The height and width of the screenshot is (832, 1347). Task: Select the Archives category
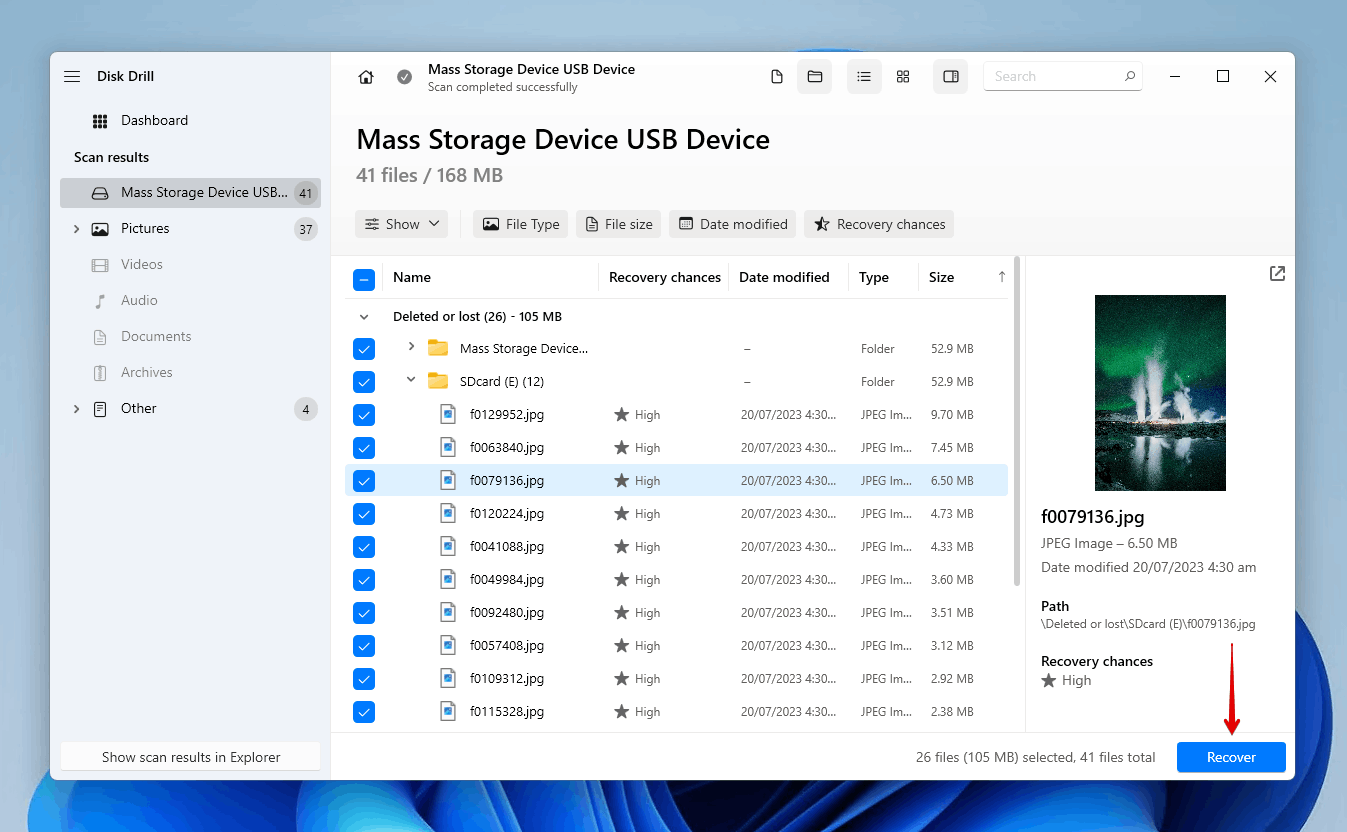pyautogui.click(x=190, y=373)
